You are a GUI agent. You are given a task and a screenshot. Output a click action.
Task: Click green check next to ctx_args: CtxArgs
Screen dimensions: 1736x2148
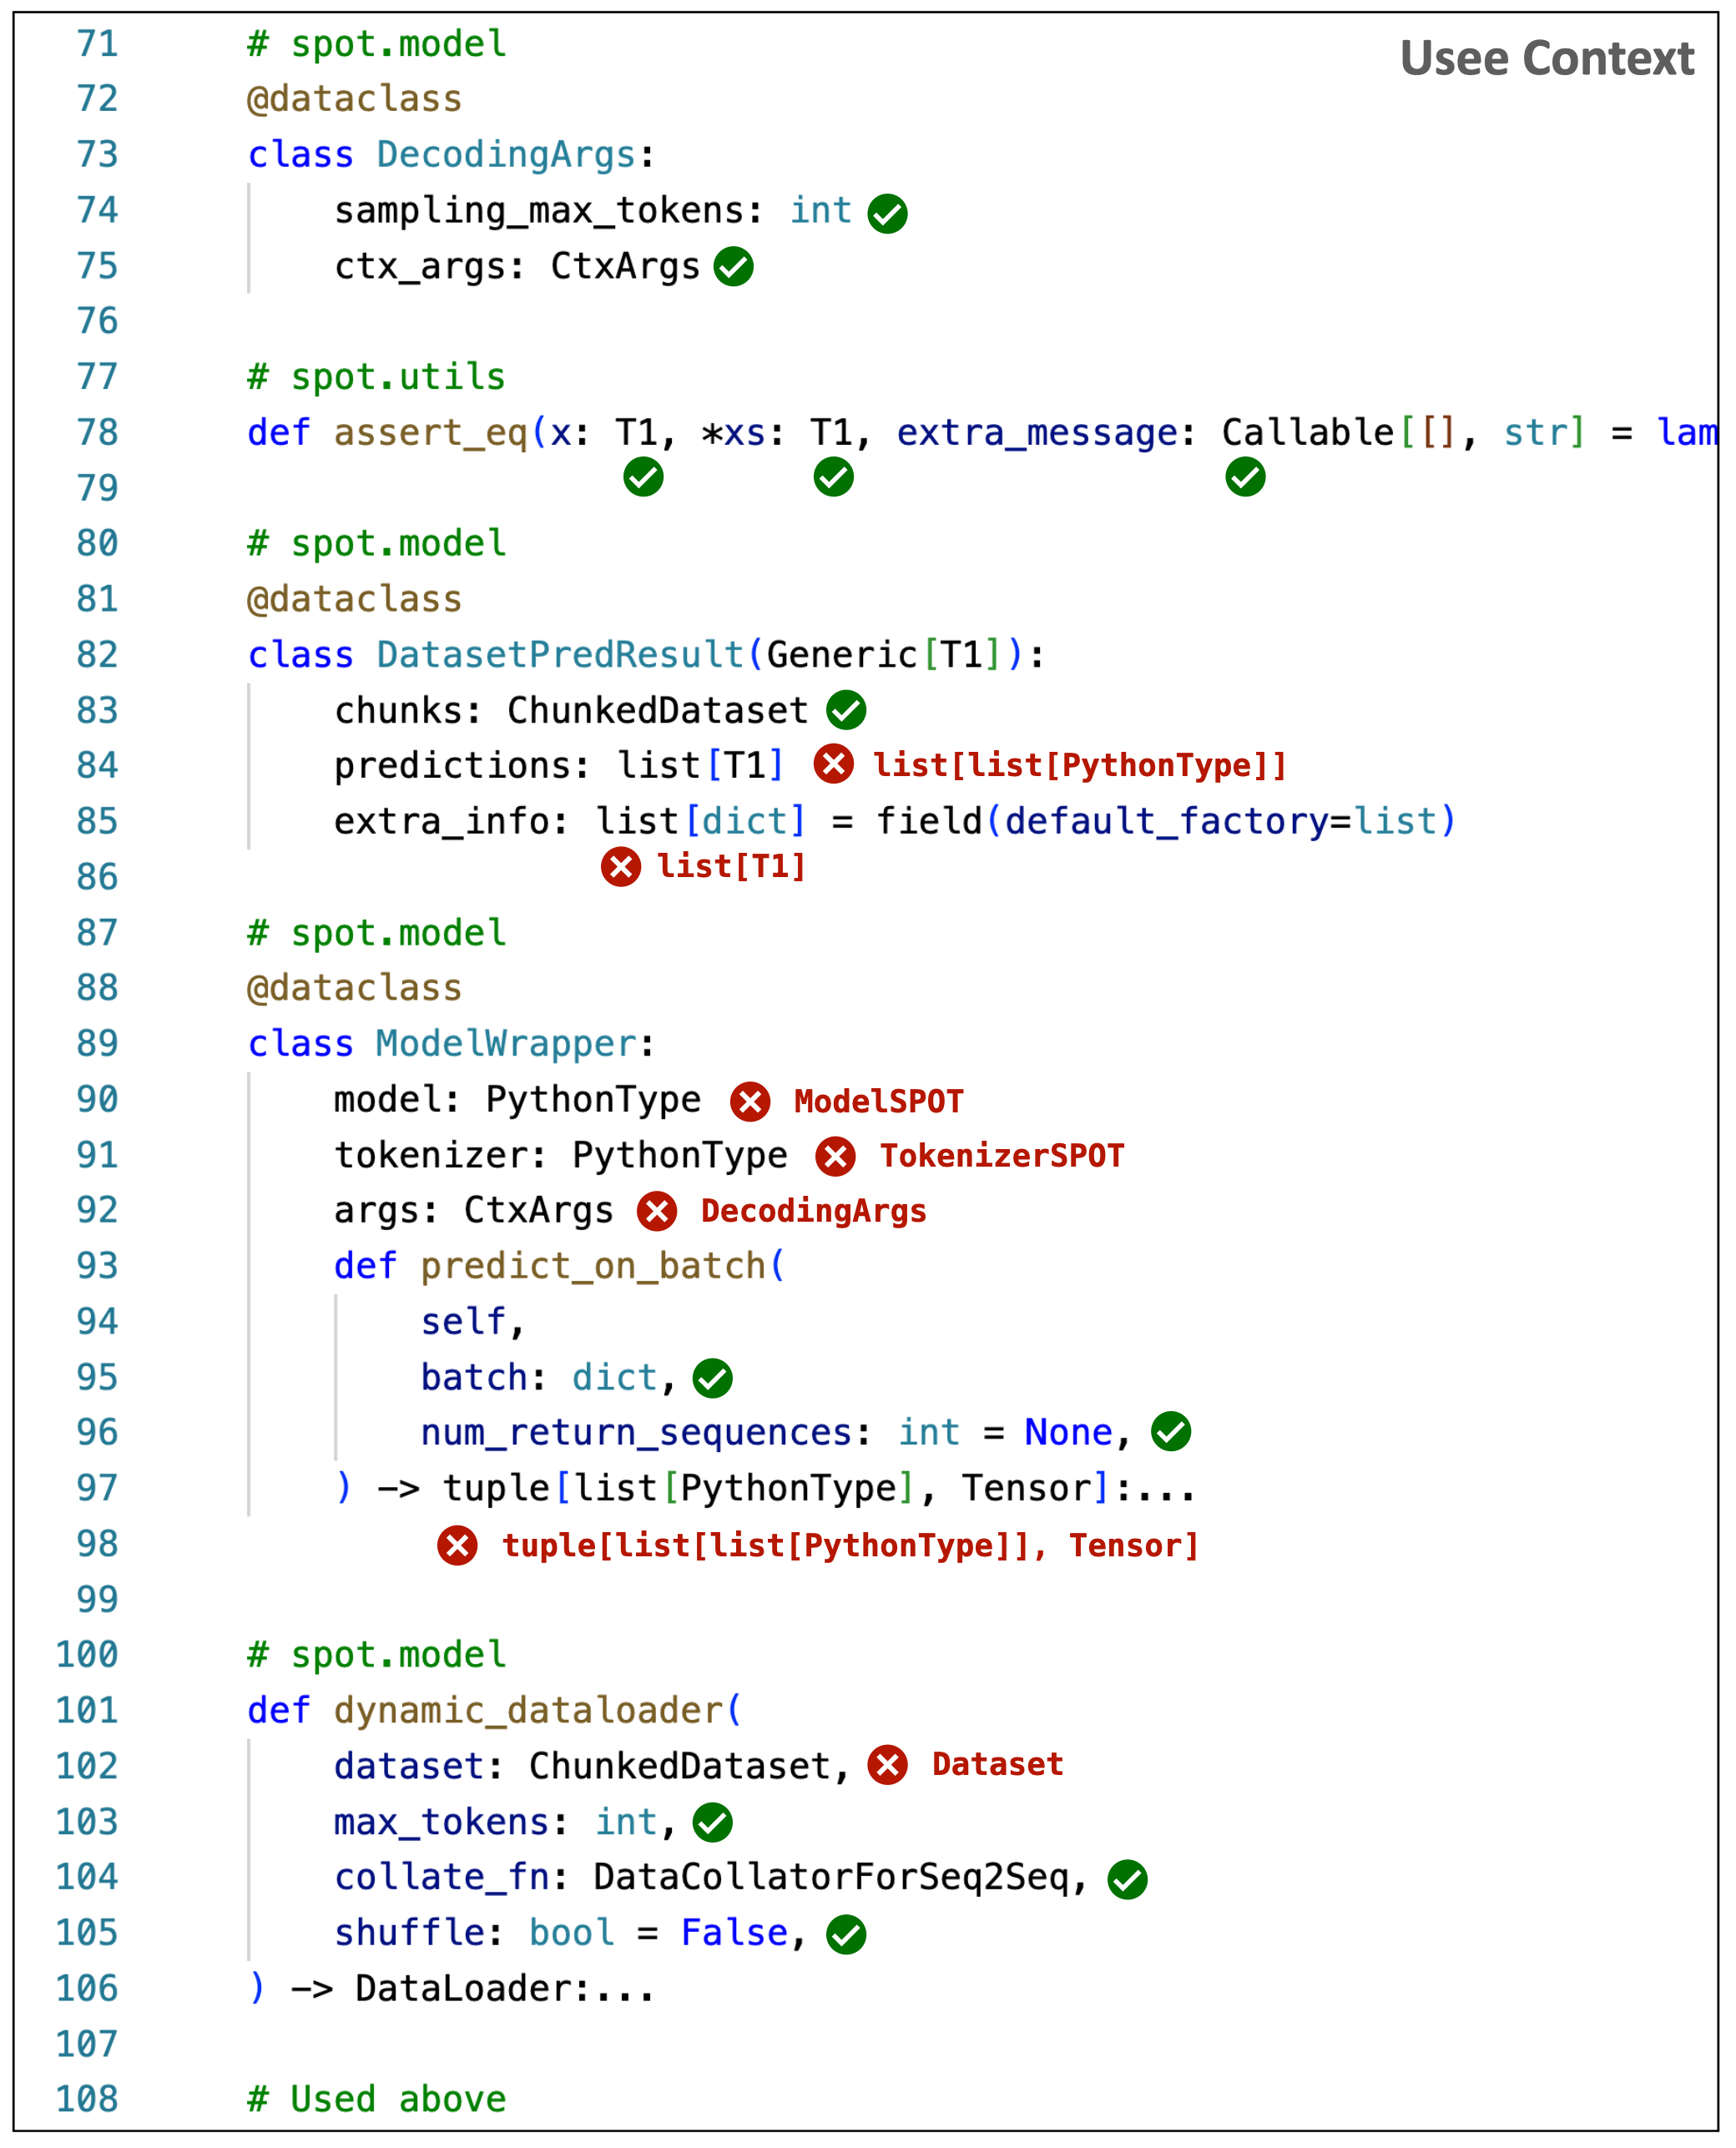(x=733, y=267)
